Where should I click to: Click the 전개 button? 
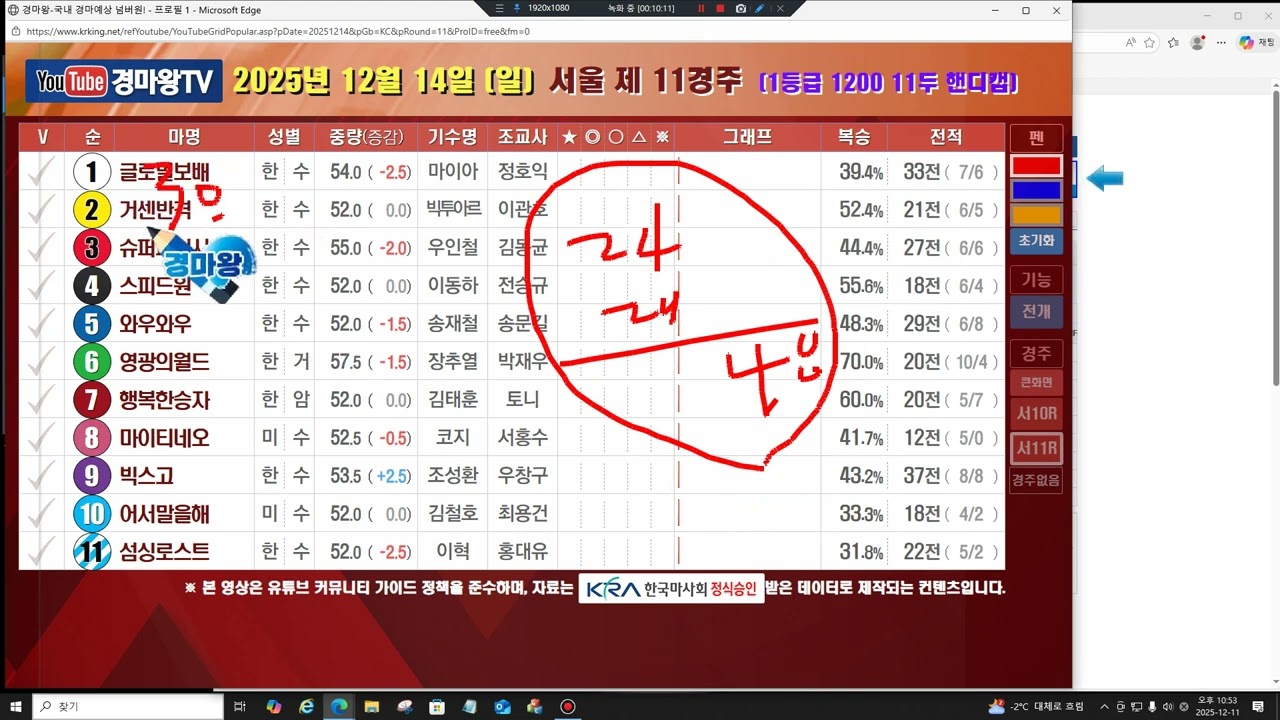pos(1036,312)
